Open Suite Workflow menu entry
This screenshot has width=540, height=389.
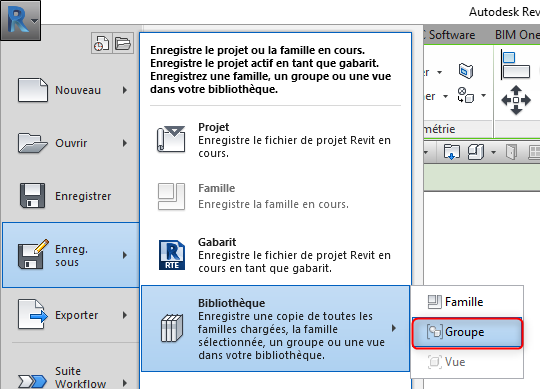coord(71,377)
